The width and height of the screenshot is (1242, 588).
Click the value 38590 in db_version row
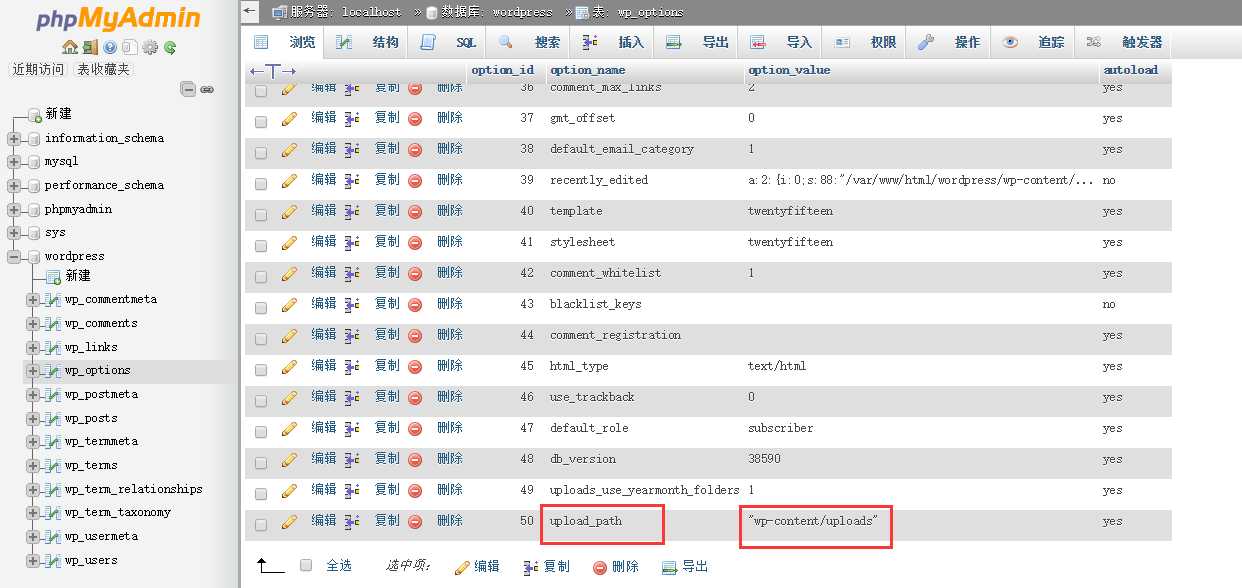pos(764,459)
